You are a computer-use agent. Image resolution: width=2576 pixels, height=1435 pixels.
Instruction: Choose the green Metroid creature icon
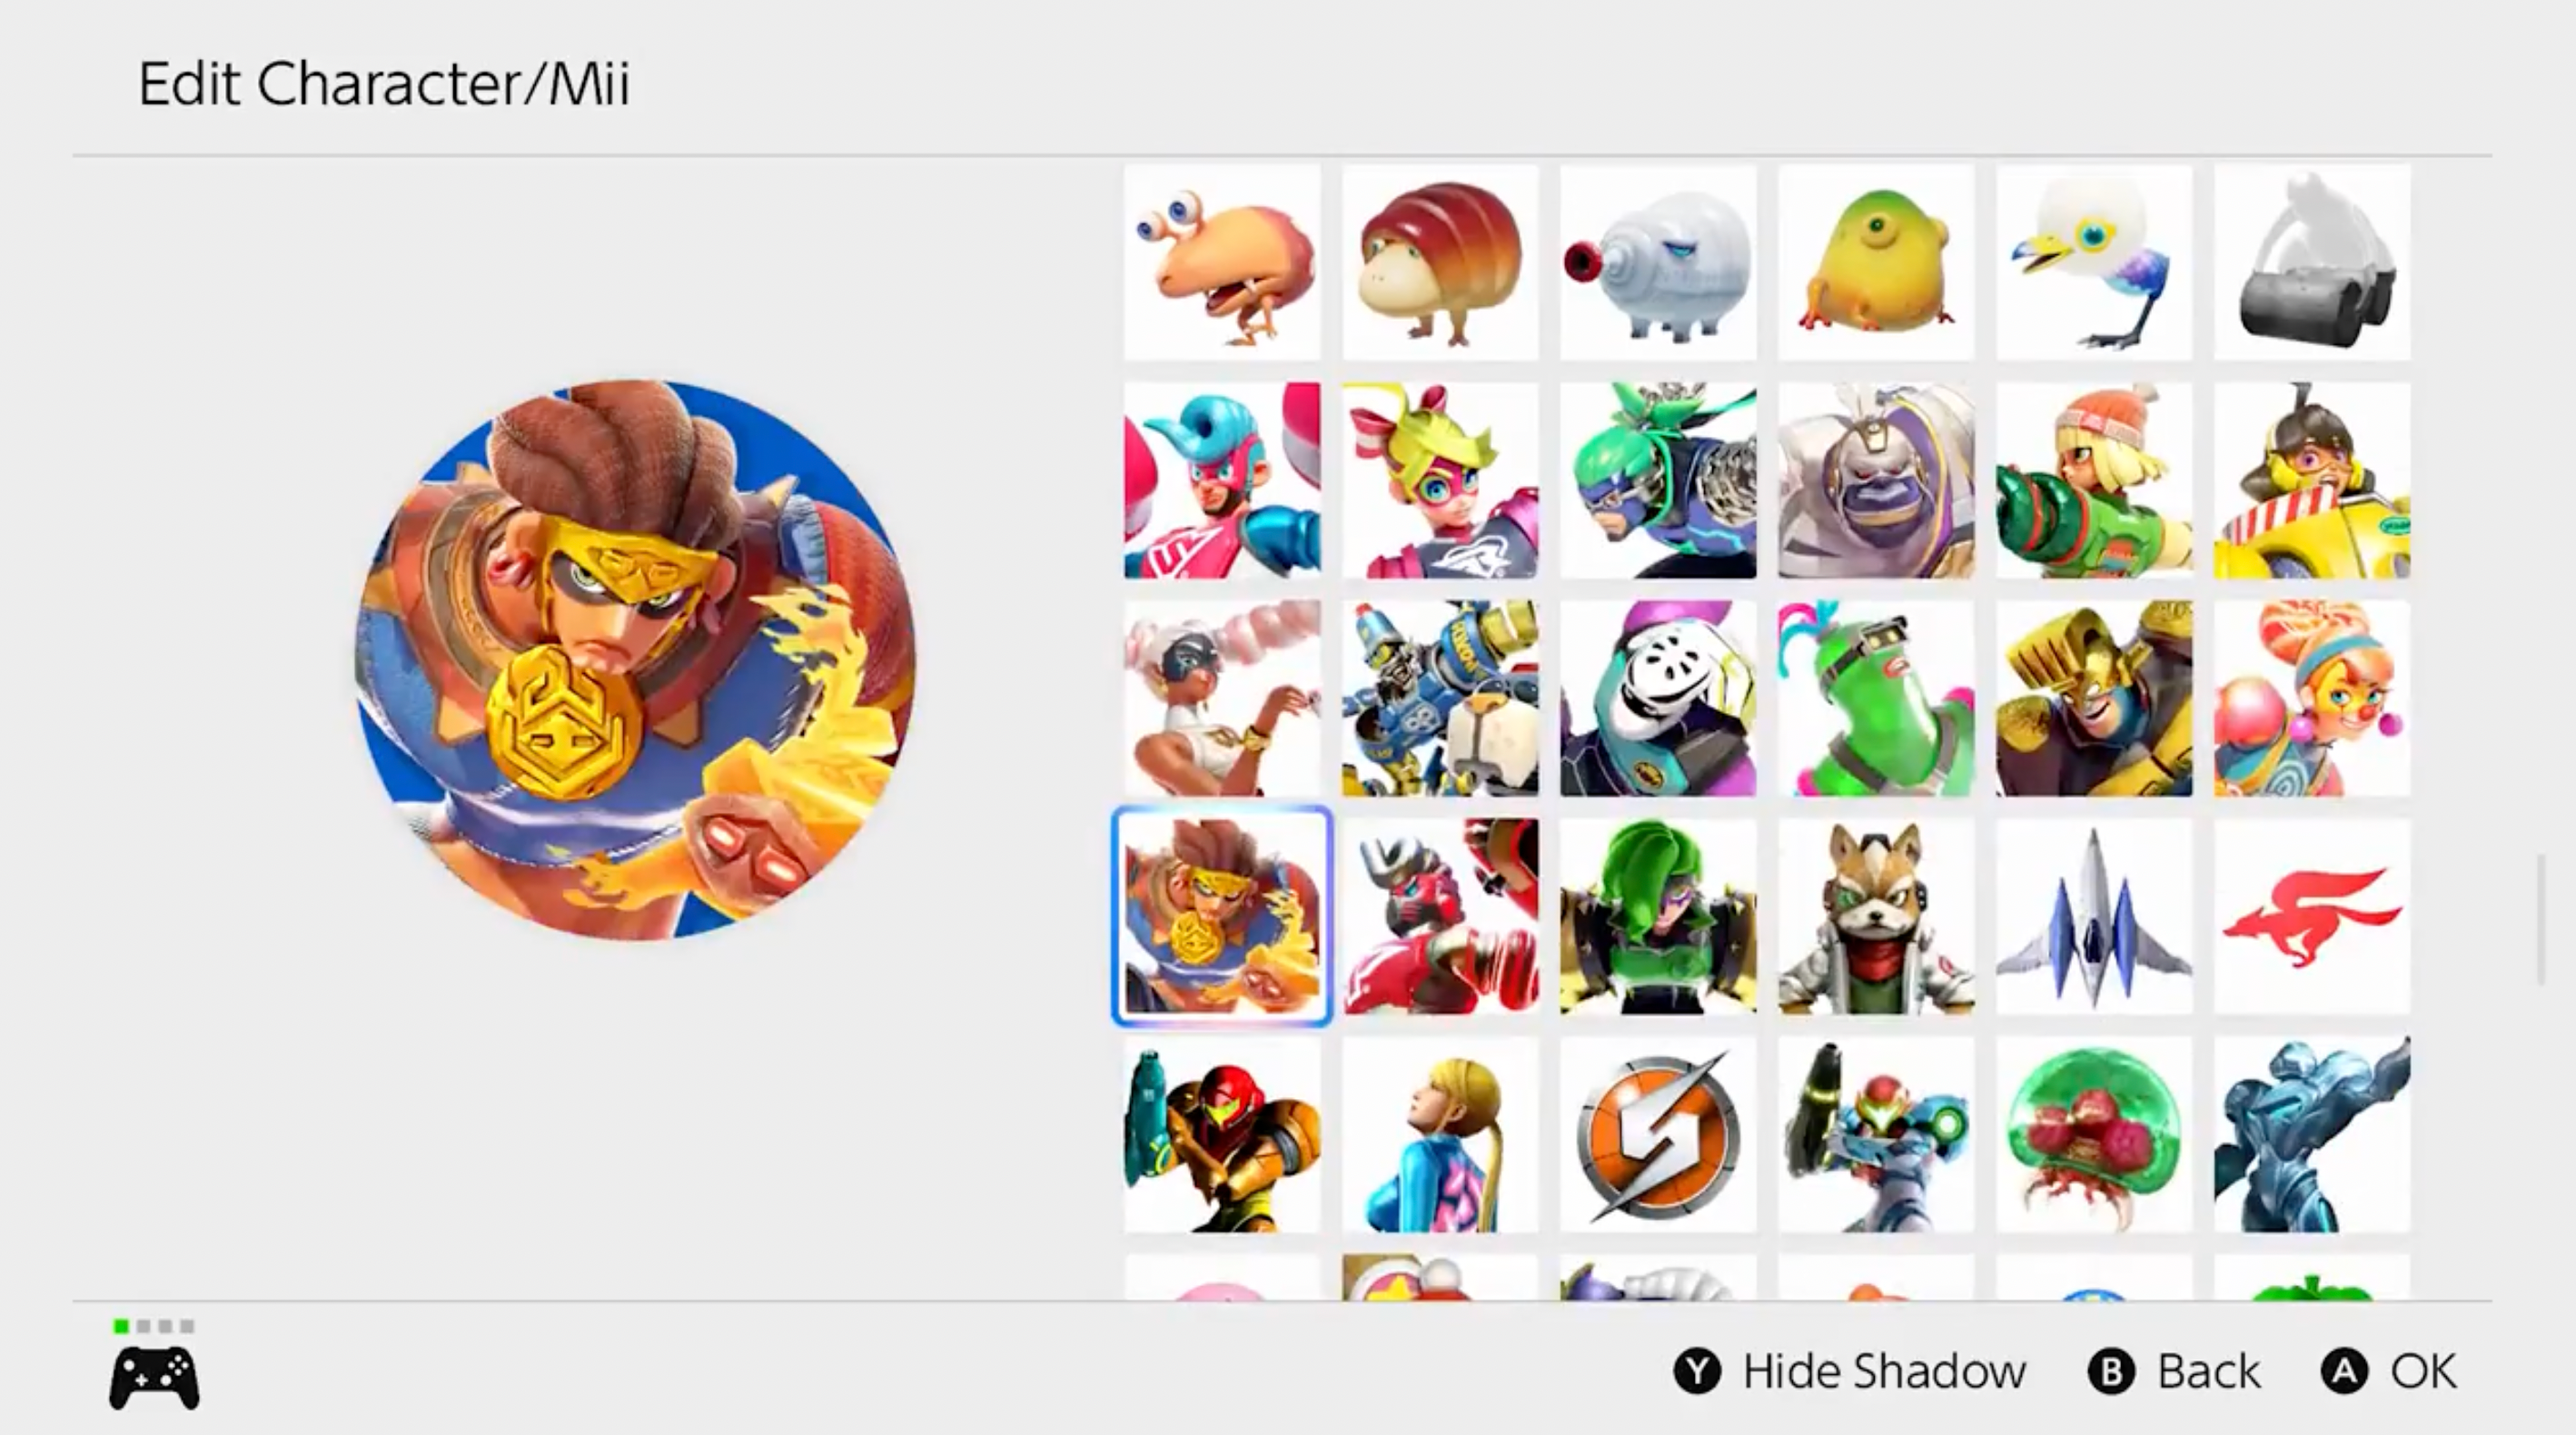click(2093, 1134)
